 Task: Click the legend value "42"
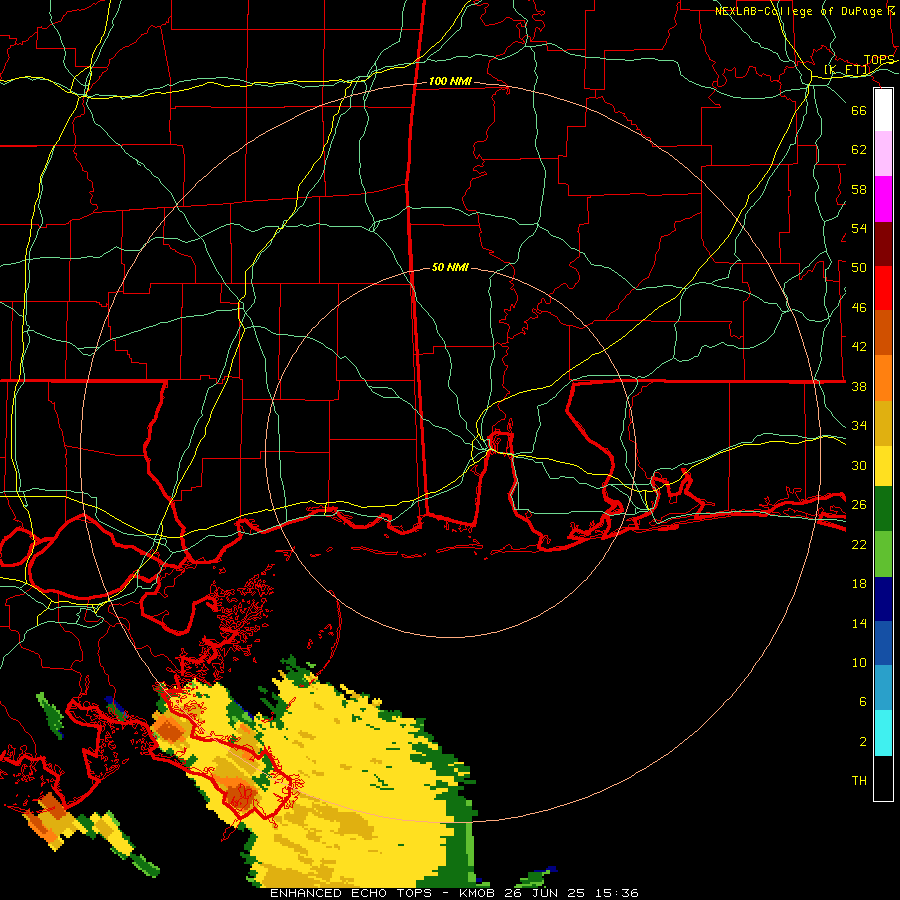point(859,346)
